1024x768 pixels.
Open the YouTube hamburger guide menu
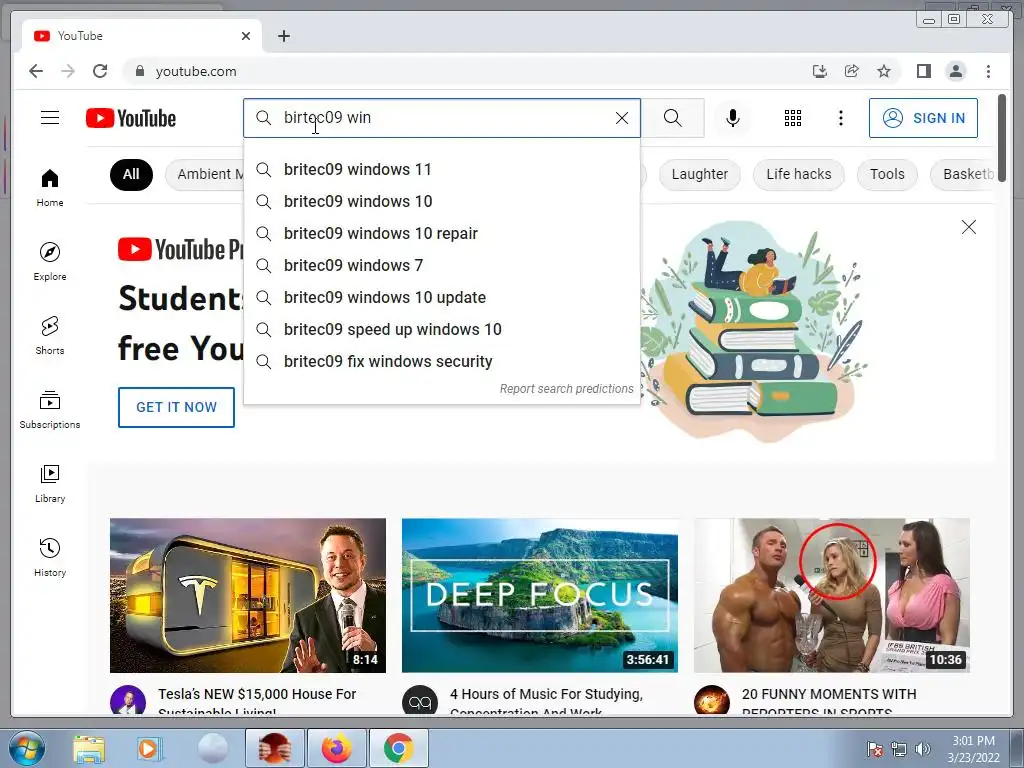click(x=50, y=118)
